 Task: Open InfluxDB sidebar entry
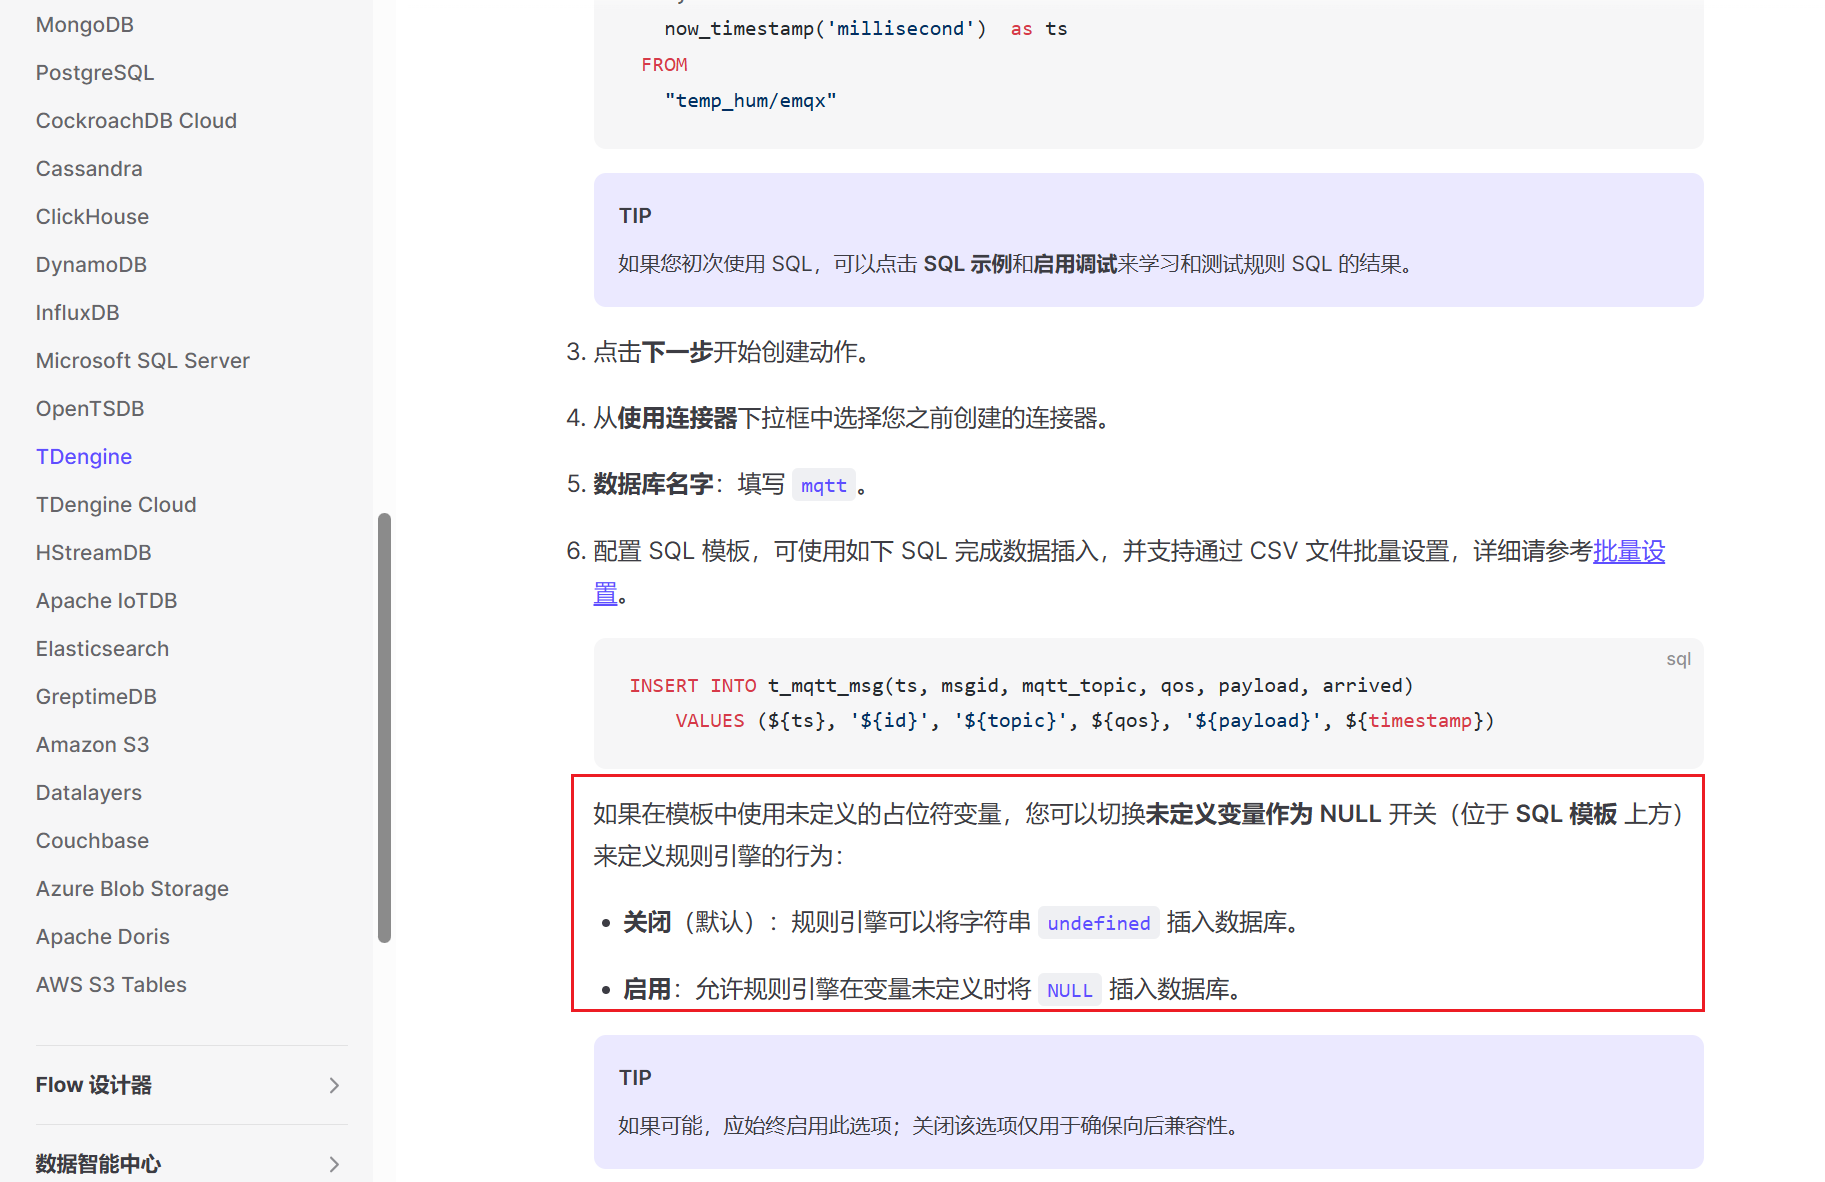(77, 313)
